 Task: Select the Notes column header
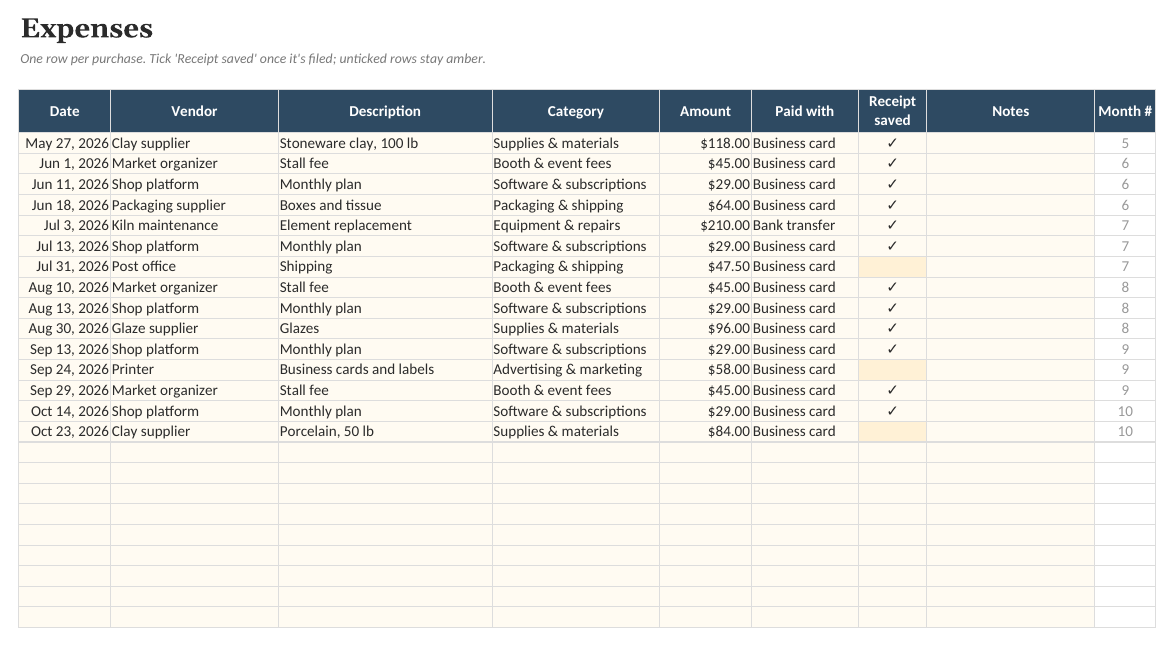(x=1010, y=111)
